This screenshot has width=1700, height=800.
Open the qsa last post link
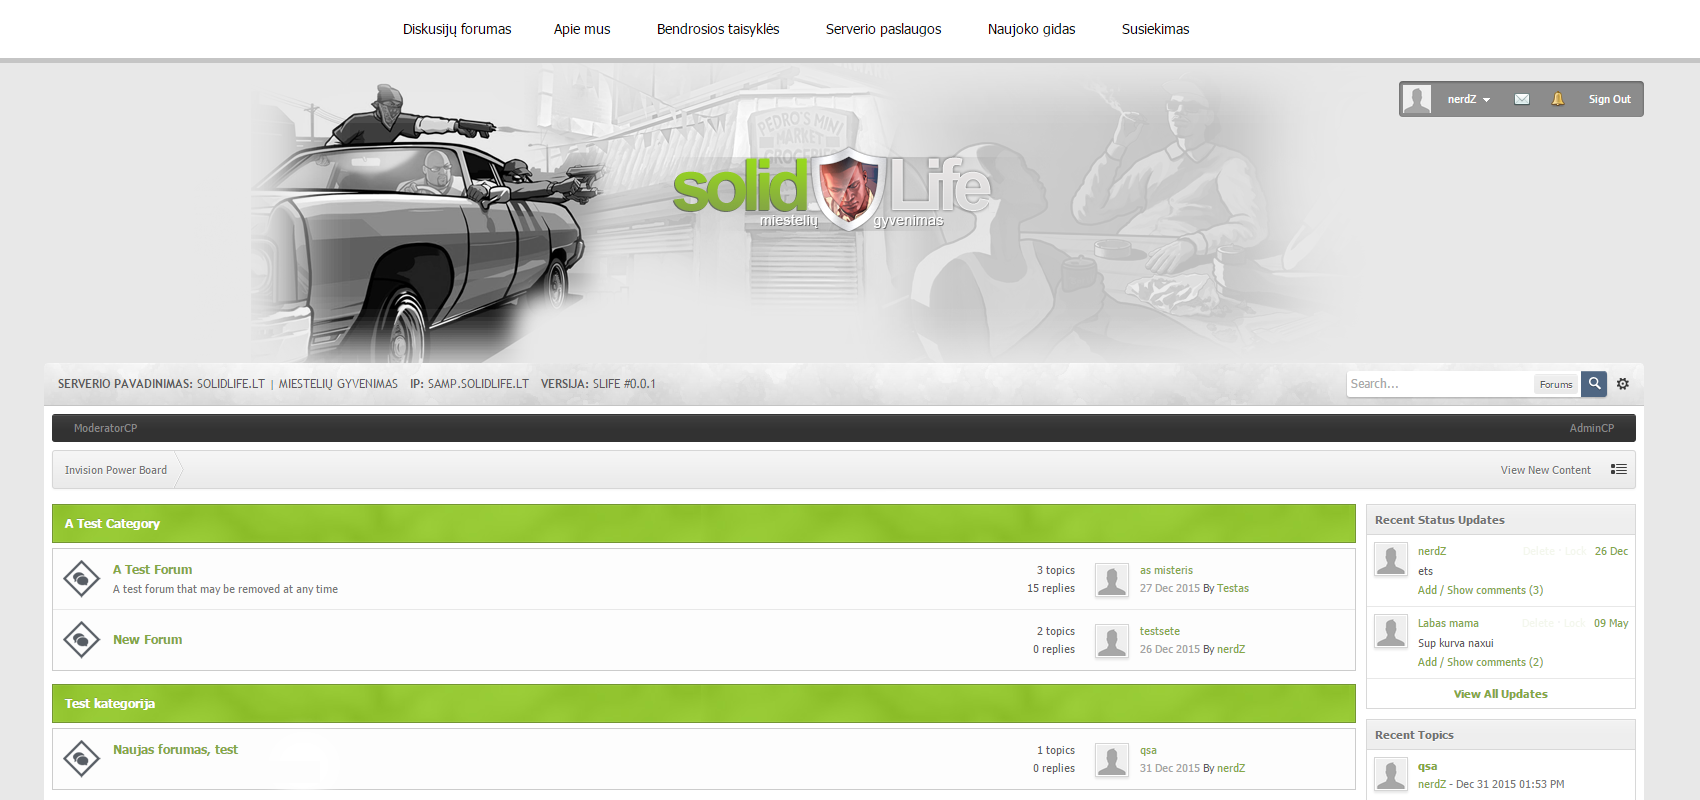[1148, 750]
